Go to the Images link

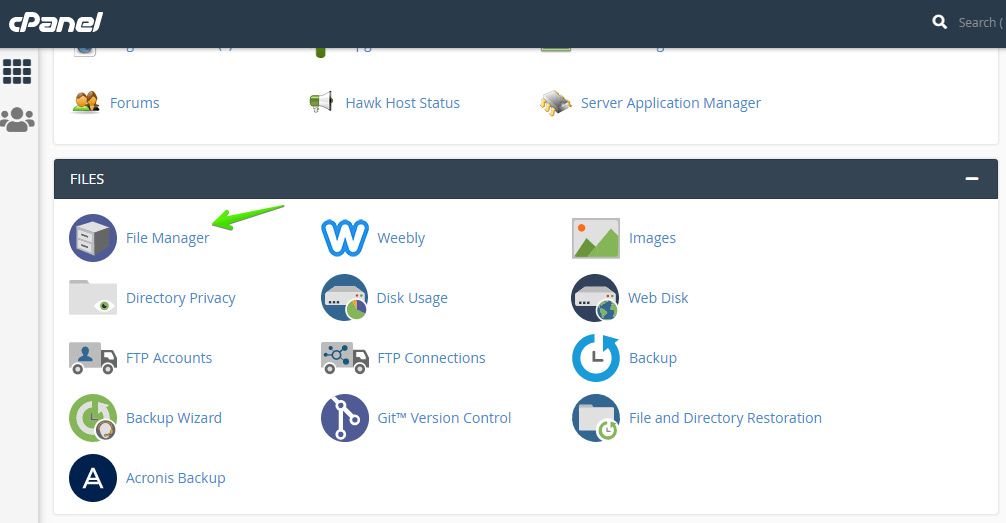(652, 238)
